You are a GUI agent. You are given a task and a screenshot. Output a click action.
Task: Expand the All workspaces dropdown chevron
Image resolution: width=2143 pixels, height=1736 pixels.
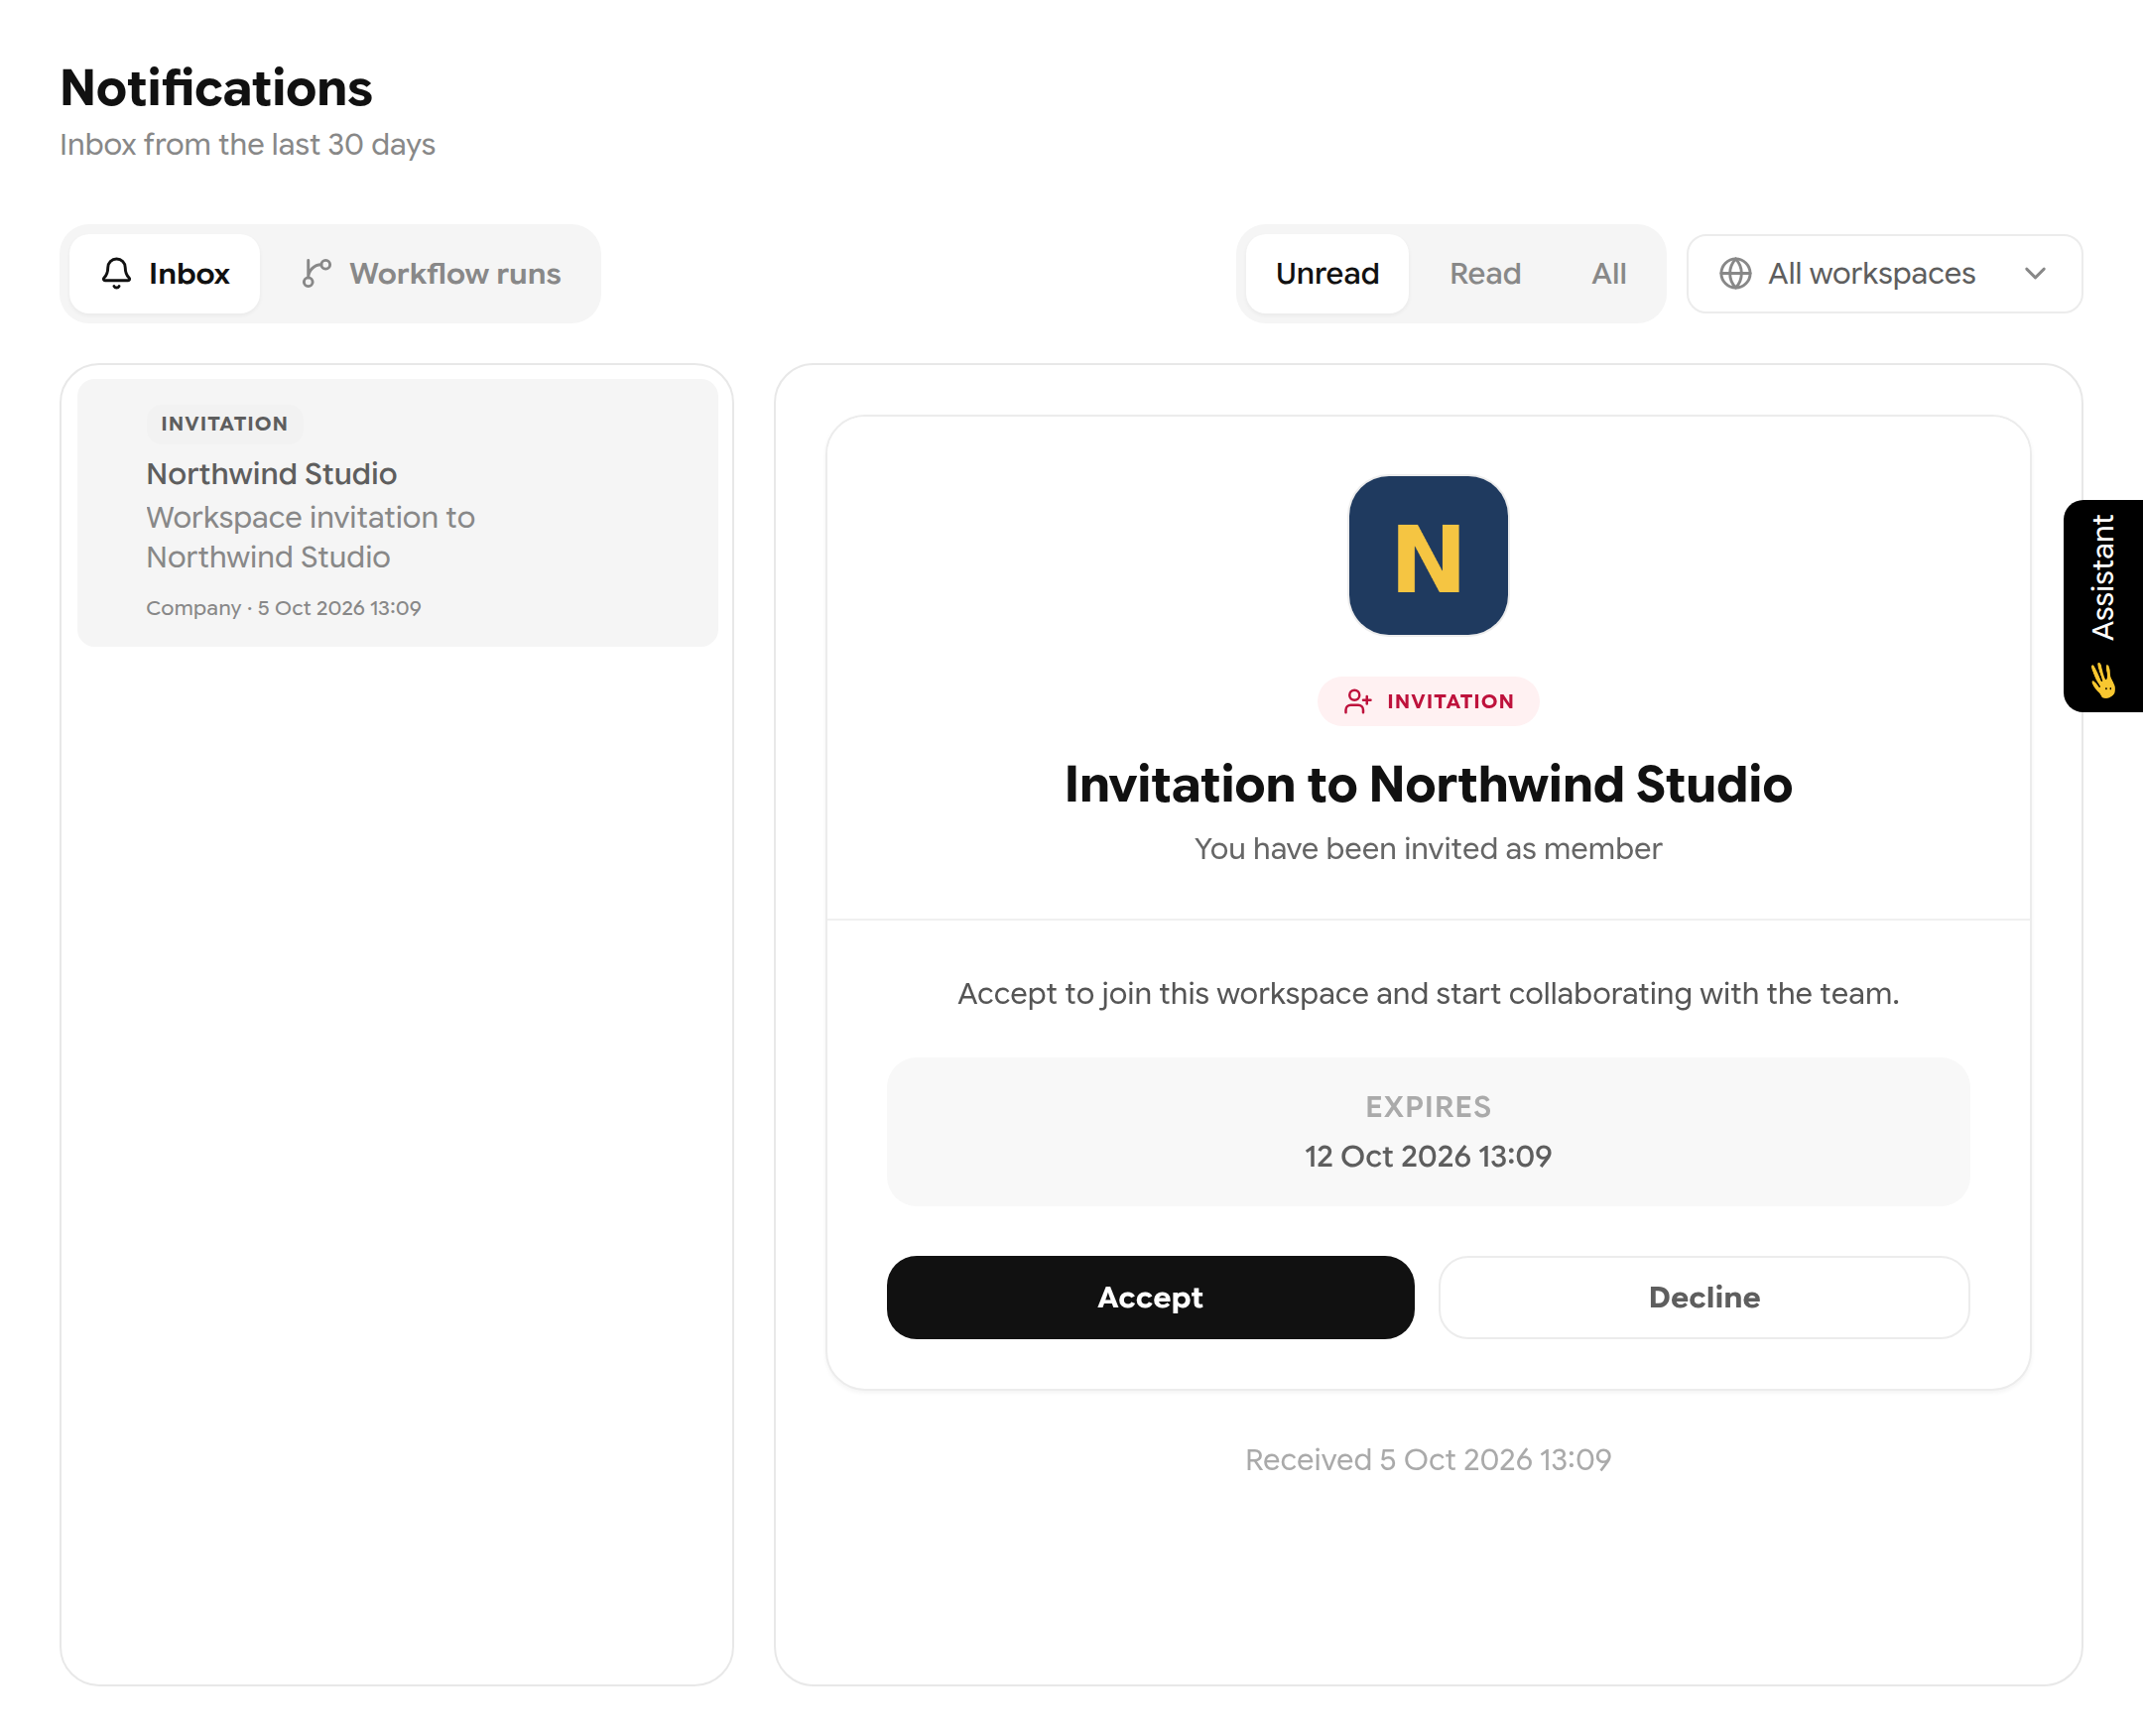(2035, 273)
